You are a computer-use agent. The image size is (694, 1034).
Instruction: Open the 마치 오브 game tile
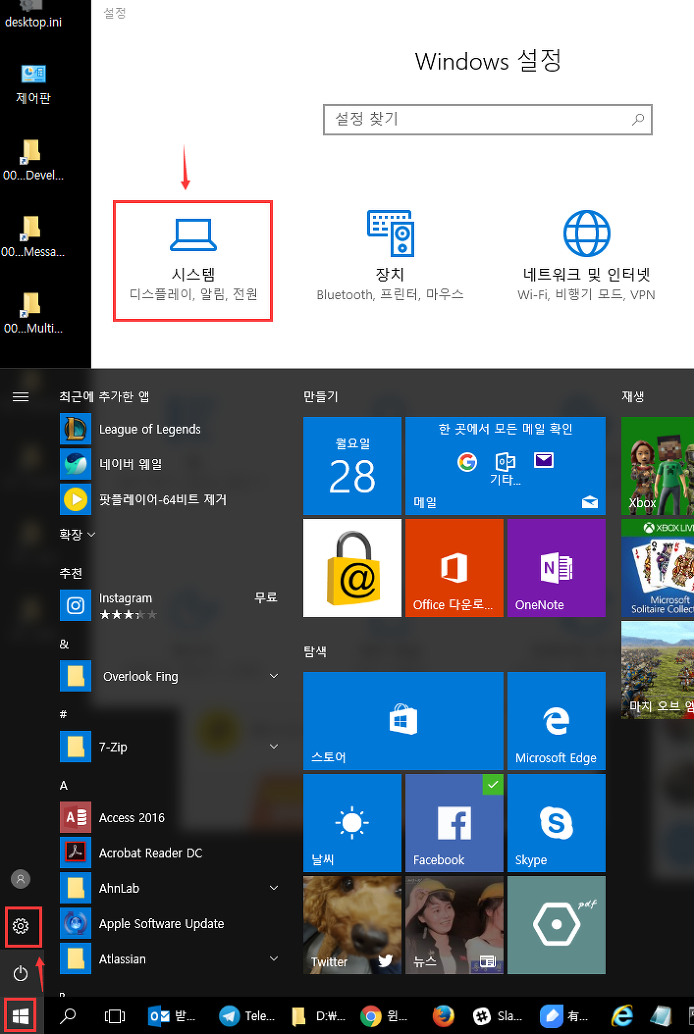click(658, 670)
